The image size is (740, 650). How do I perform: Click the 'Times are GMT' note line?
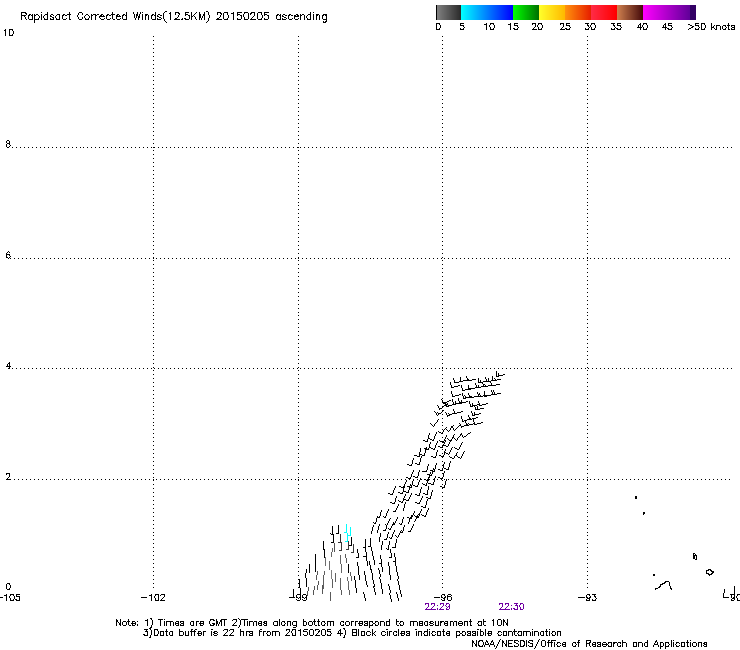[312, 623]
